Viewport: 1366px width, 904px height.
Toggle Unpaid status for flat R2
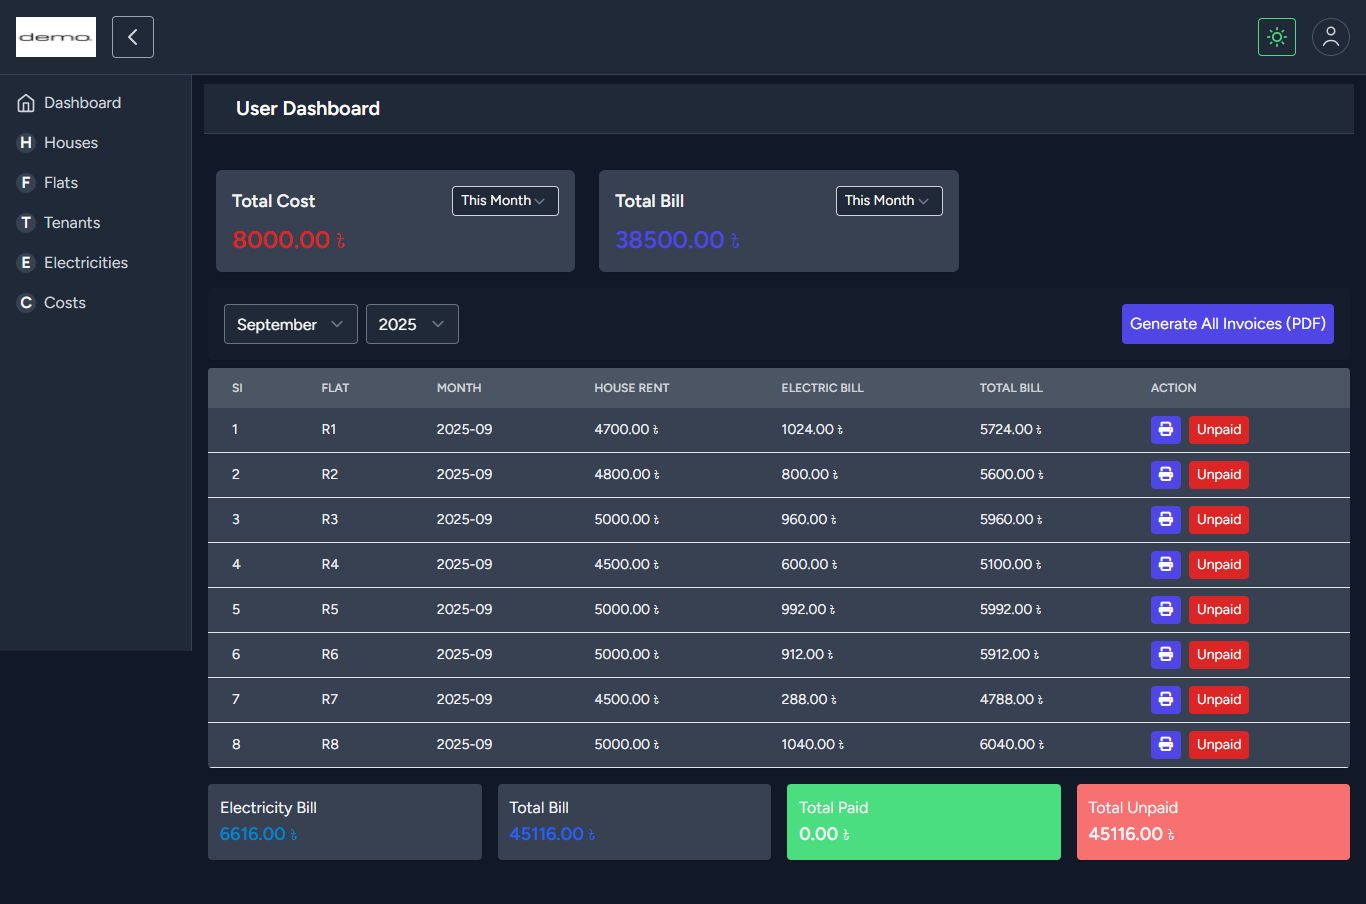click(x=1218, y=475)
